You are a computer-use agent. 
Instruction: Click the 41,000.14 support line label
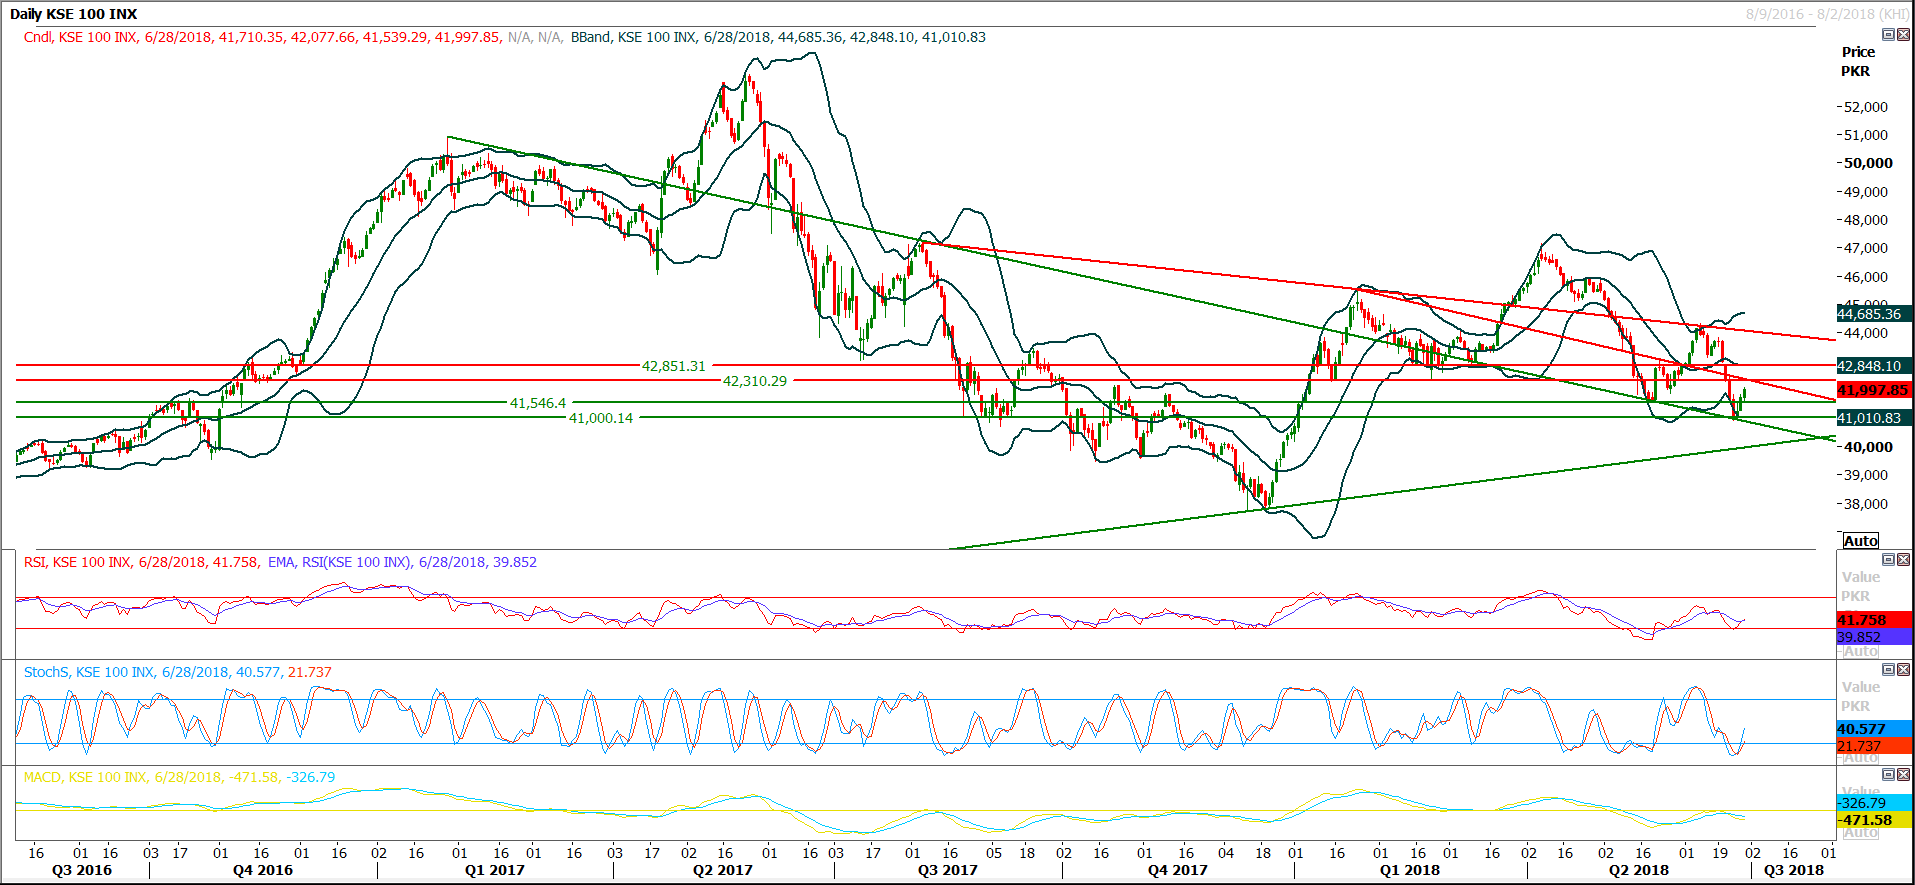601,418
